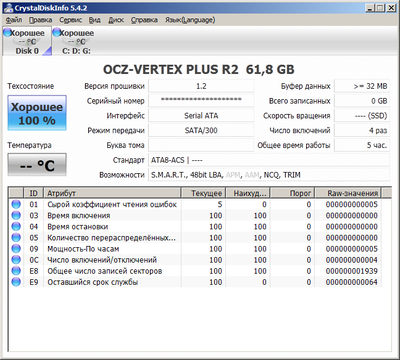400x360 pixels.
Task: Click the -- °C temperature button
Action: (x=37, y=165)
